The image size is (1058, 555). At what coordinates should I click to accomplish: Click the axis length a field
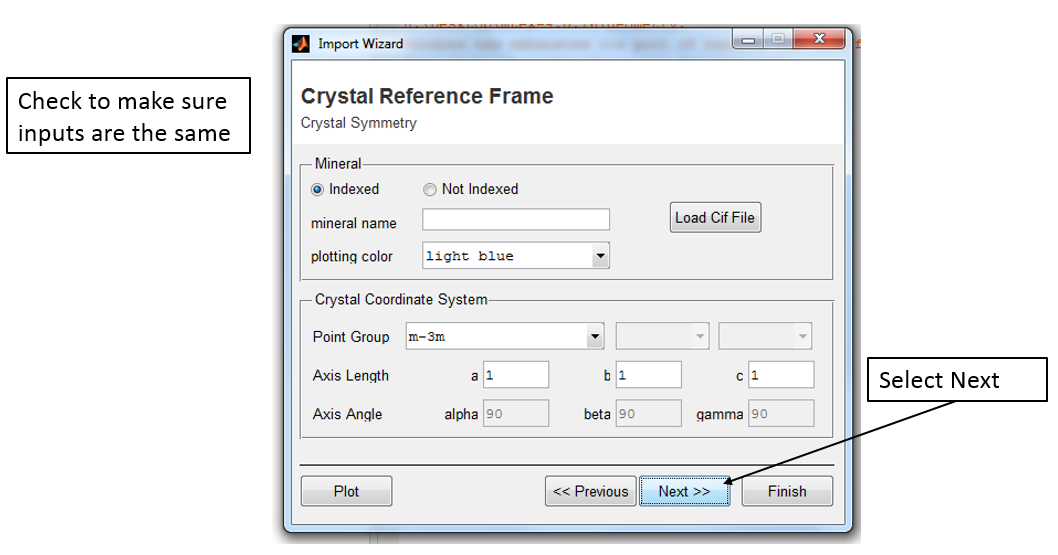tap(516, 376)
